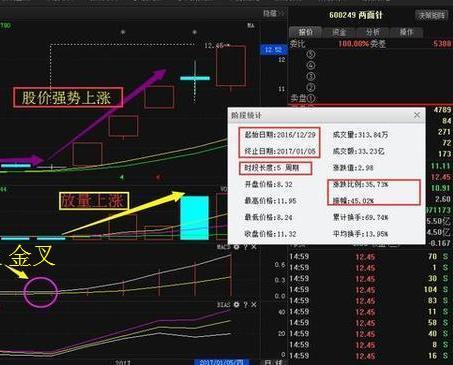The width and height of the screenshot is (453, 365).
Task: Select the 2017/01/05 date marker on timeline
Action: coord(221,362)
